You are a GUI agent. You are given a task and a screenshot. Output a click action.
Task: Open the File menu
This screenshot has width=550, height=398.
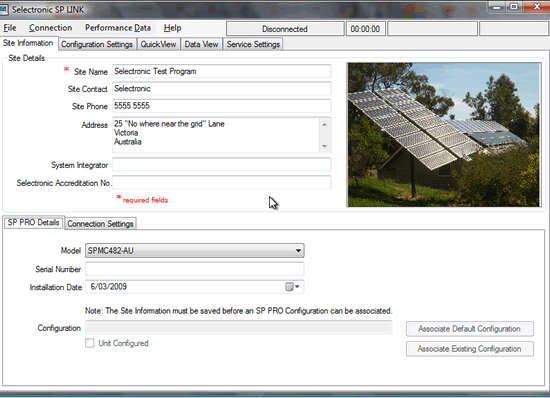(x=10, y=28)
